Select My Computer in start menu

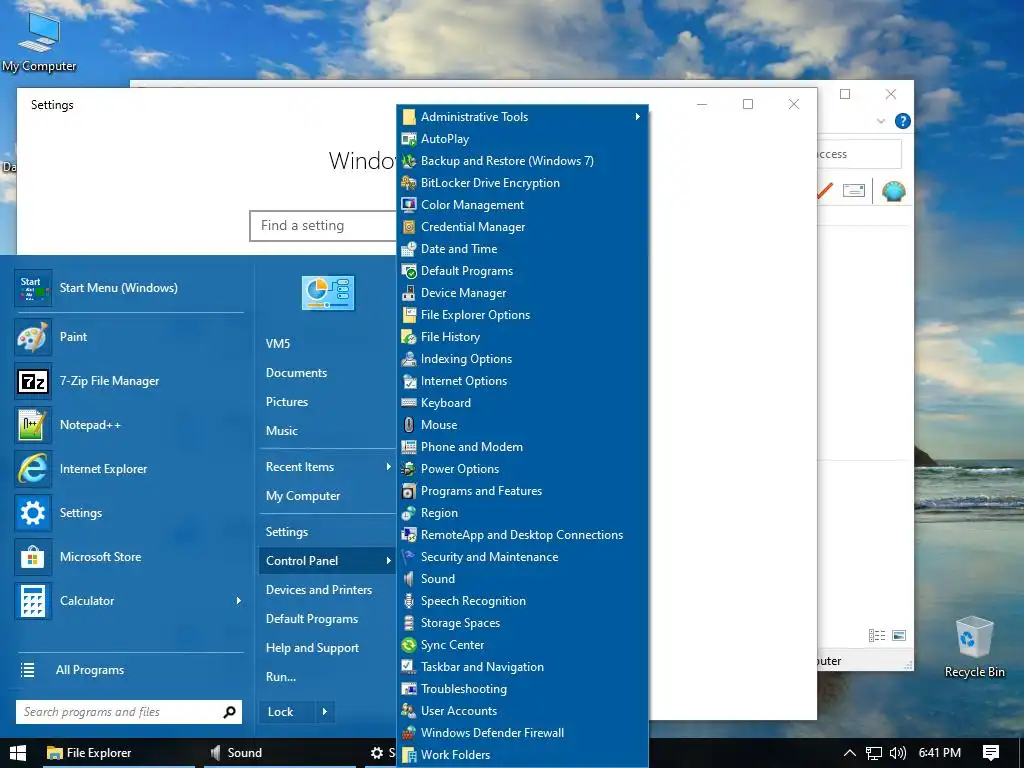coord(327,496)
